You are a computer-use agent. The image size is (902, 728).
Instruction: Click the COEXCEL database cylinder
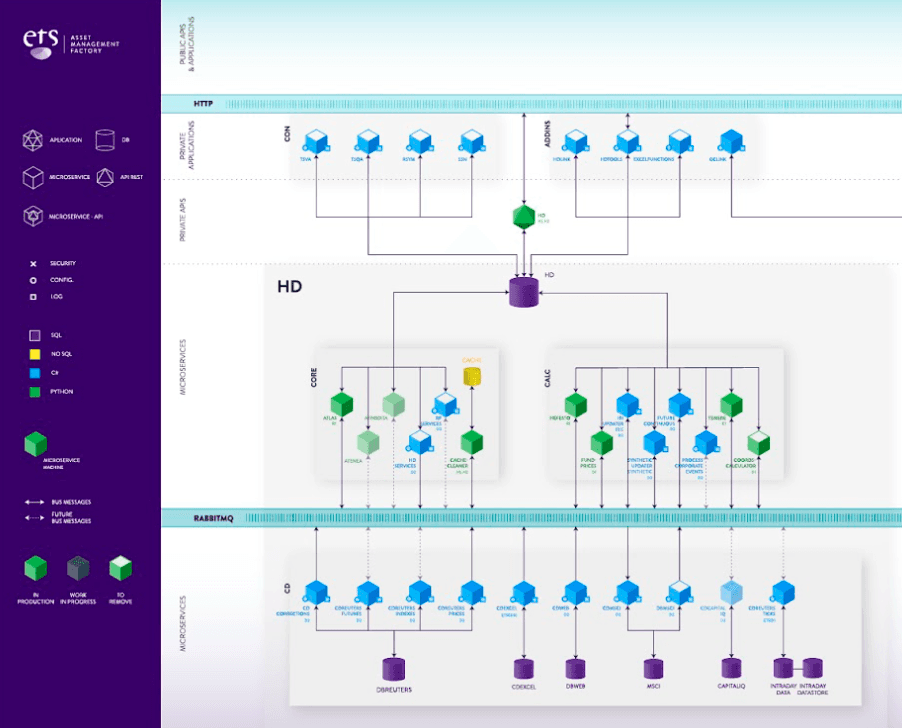(x=523, y=669)
